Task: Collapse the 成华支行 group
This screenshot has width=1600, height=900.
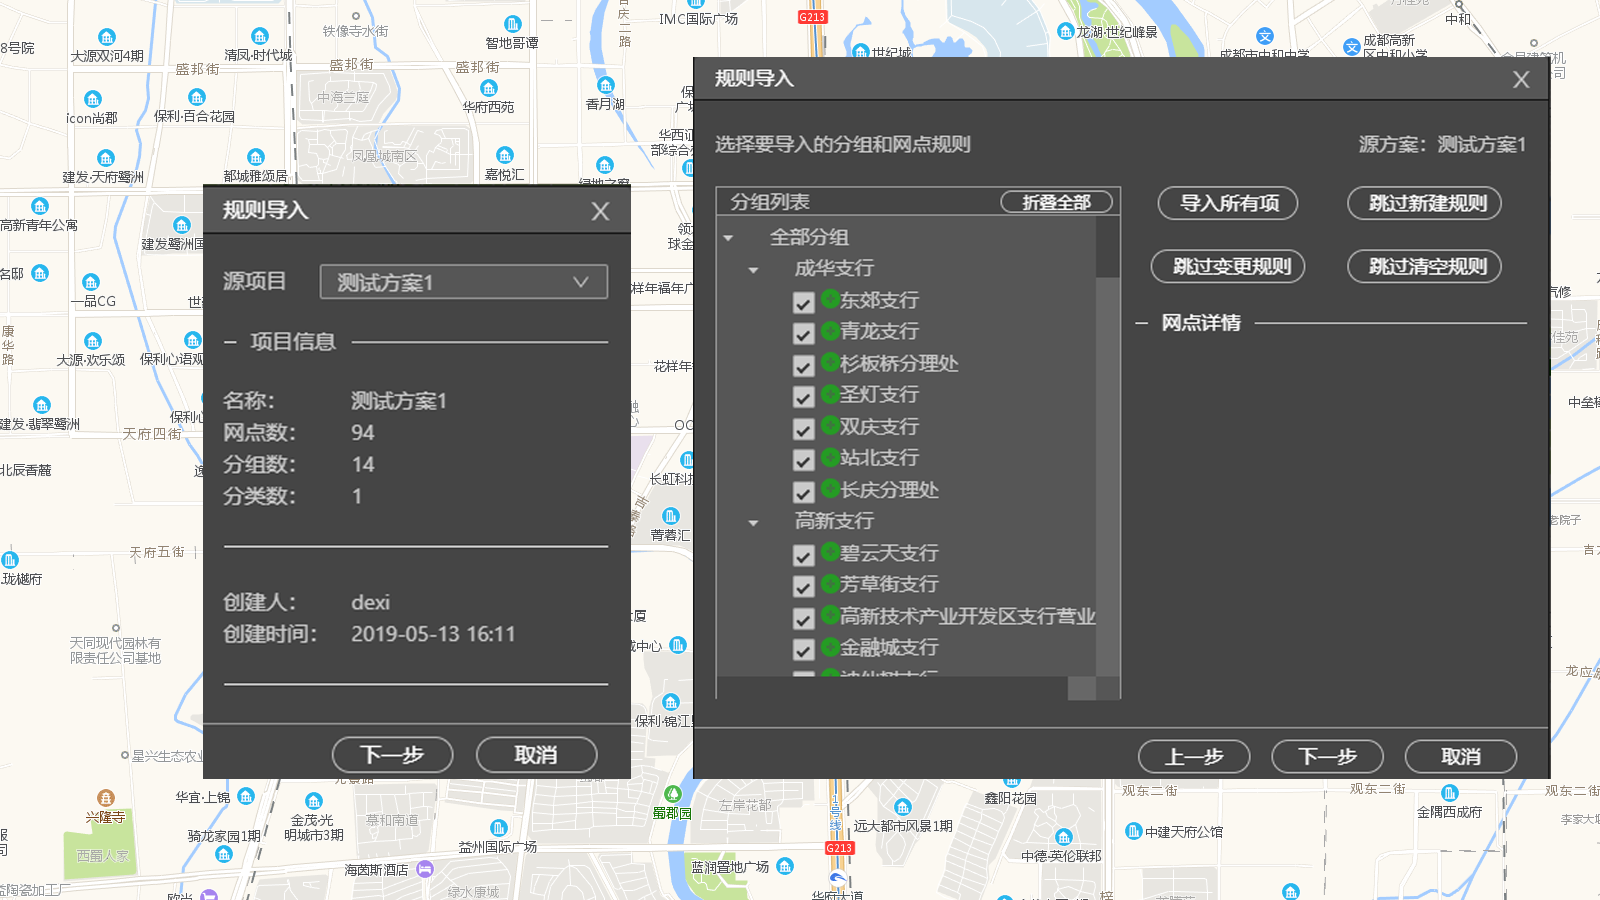Action: (754, 270)
